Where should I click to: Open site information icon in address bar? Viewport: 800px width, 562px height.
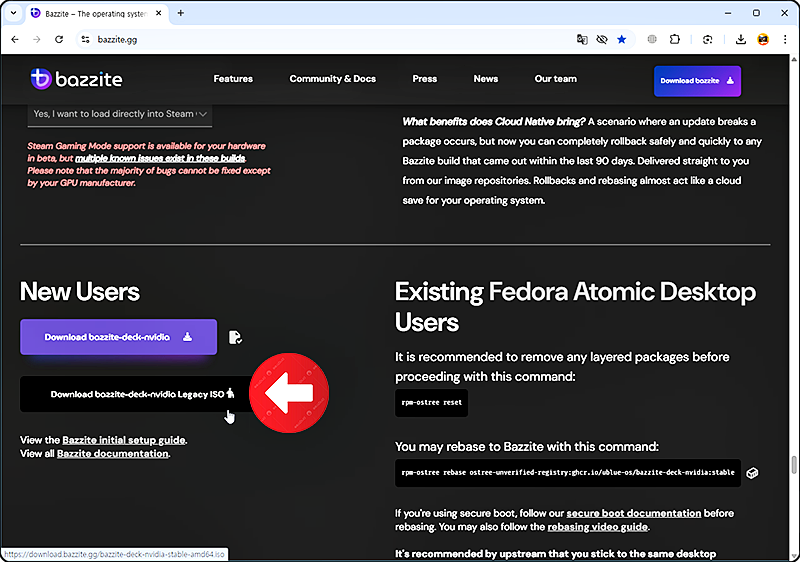click(x=85, y=39)
